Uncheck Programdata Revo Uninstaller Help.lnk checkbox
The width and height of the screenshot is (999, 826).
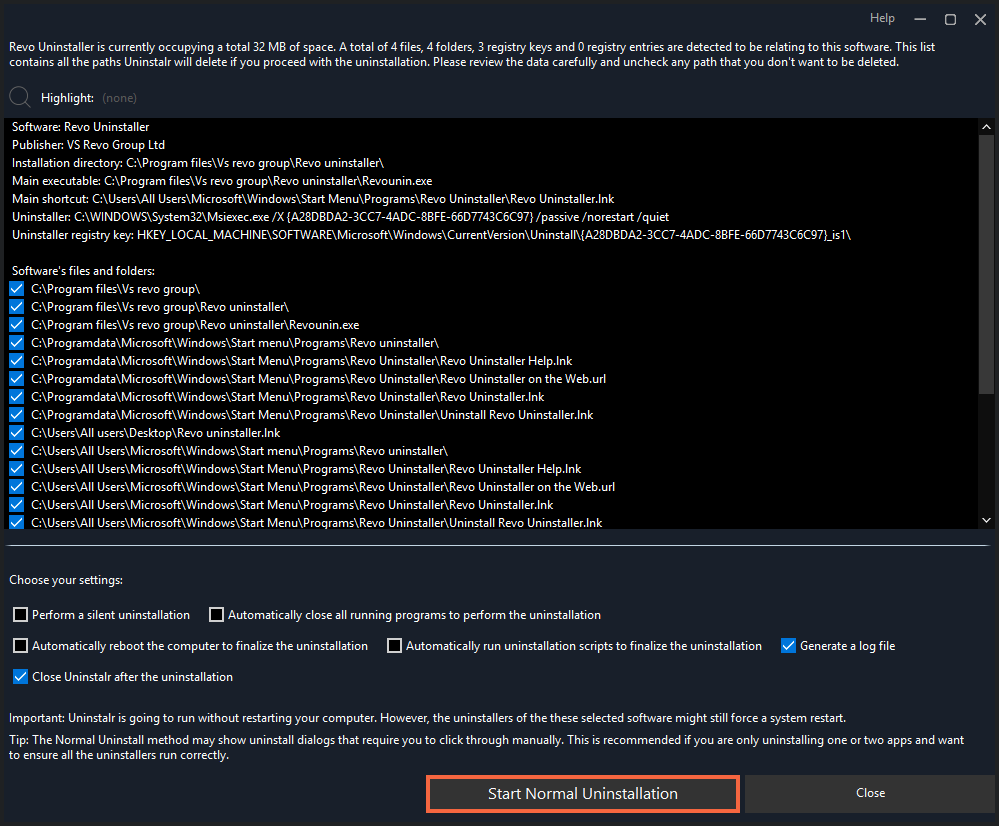[17, 361]
